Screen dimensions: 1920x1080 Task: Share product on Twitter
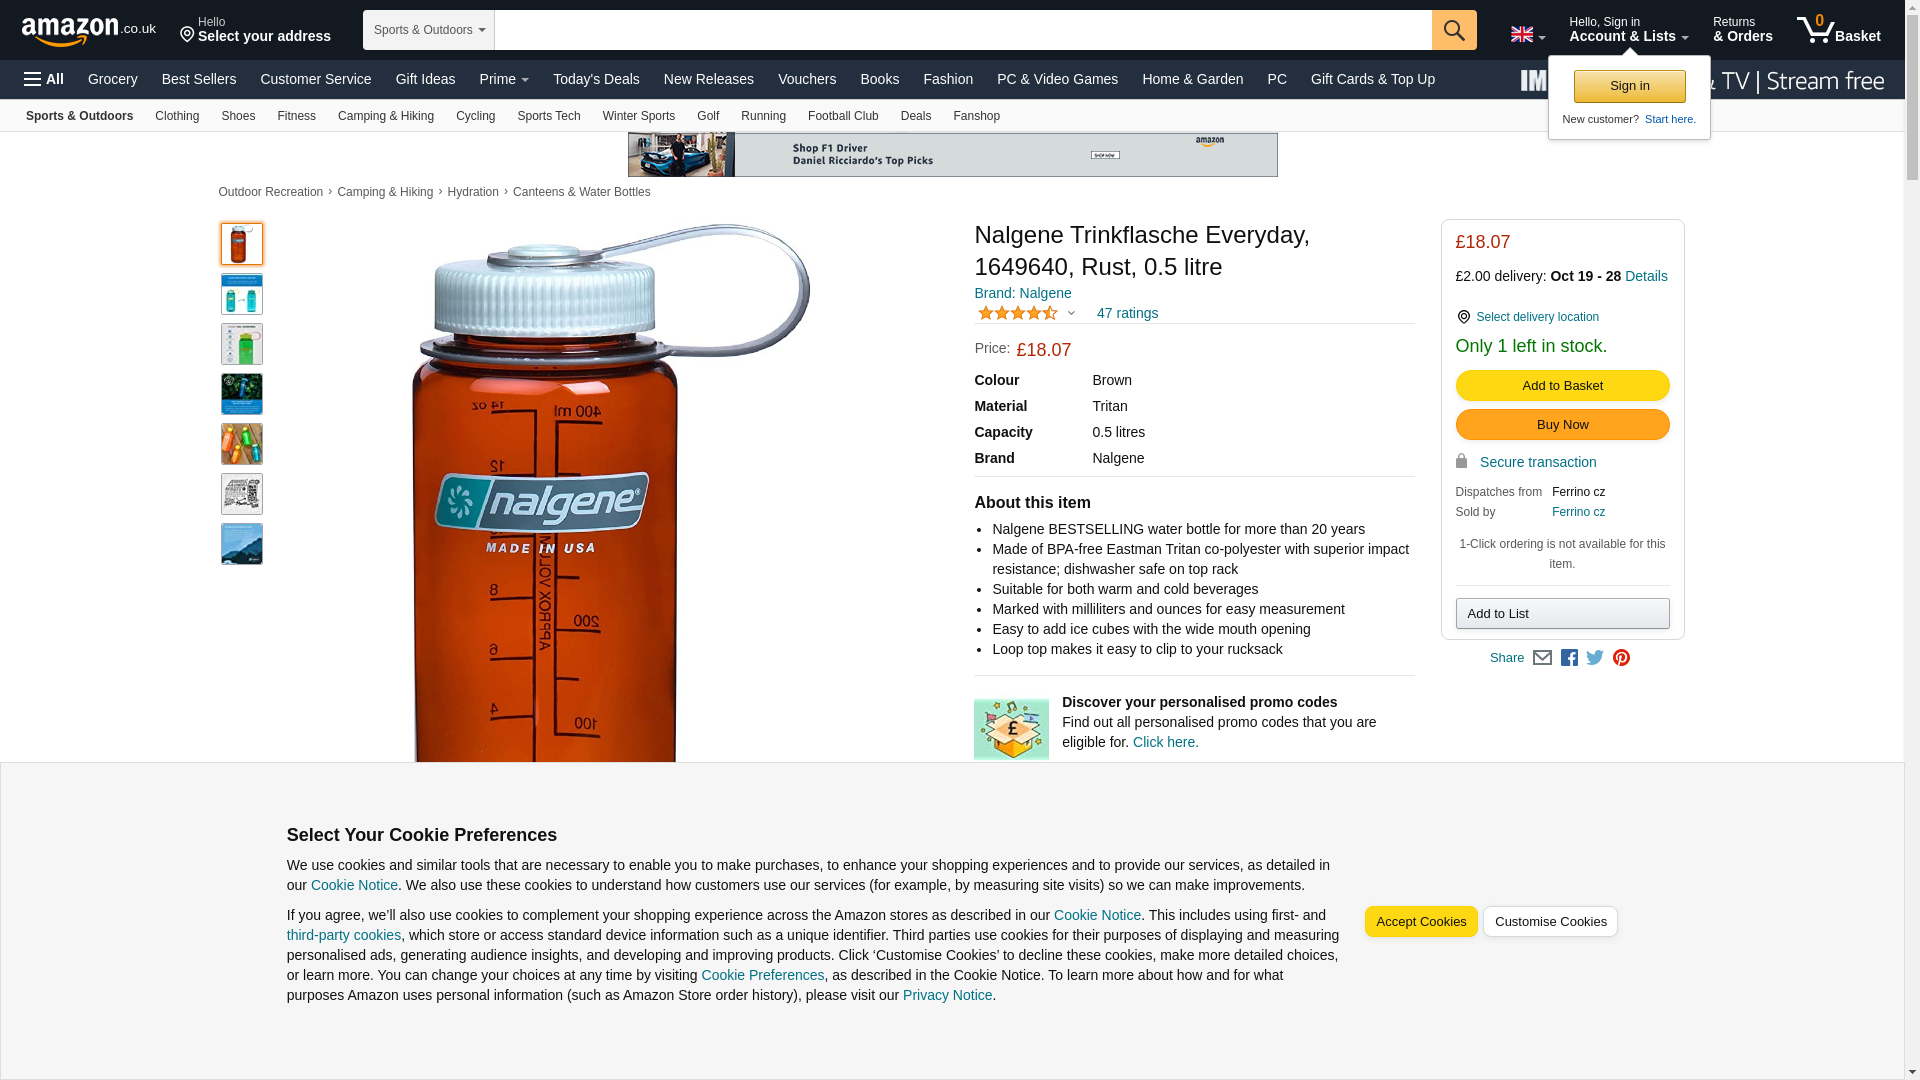pyautogui.click(x=1595, y=658)
